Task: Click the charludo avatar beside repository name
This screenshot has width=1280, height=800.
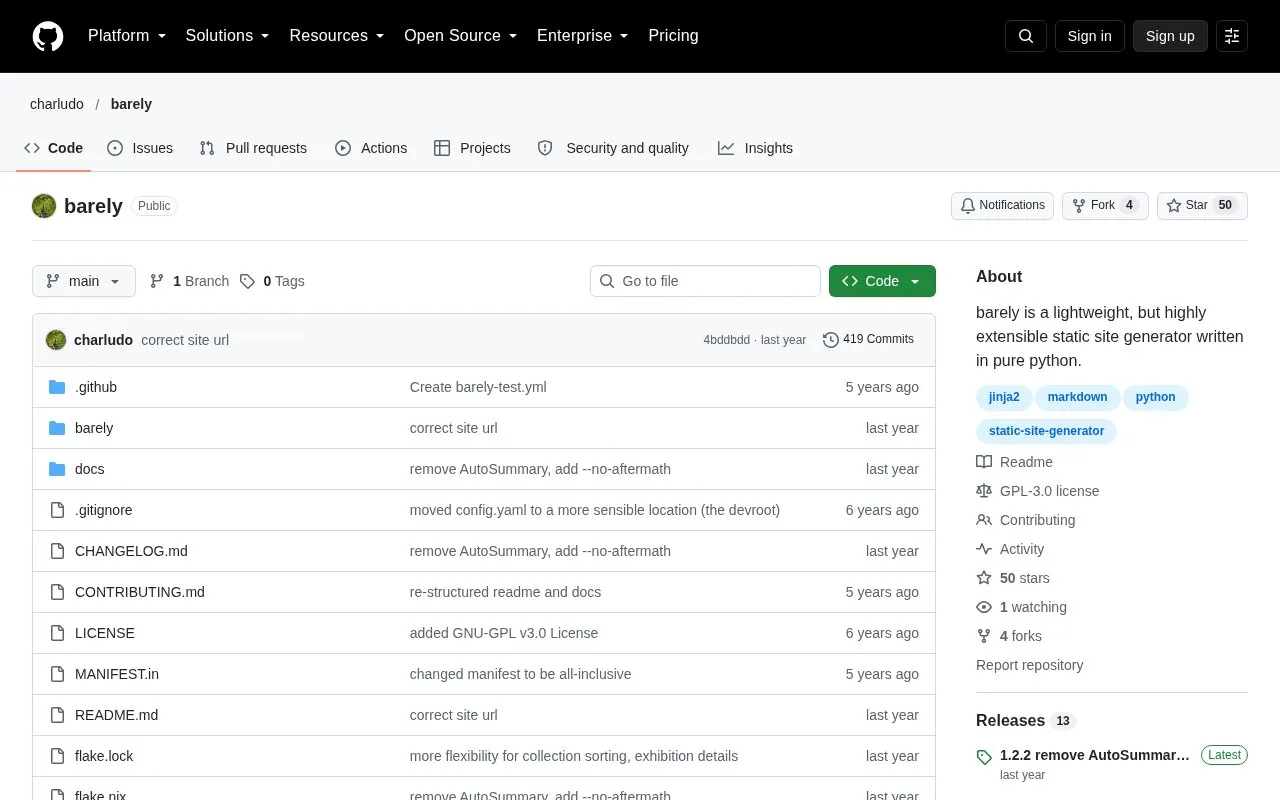Action: (44, 206)
